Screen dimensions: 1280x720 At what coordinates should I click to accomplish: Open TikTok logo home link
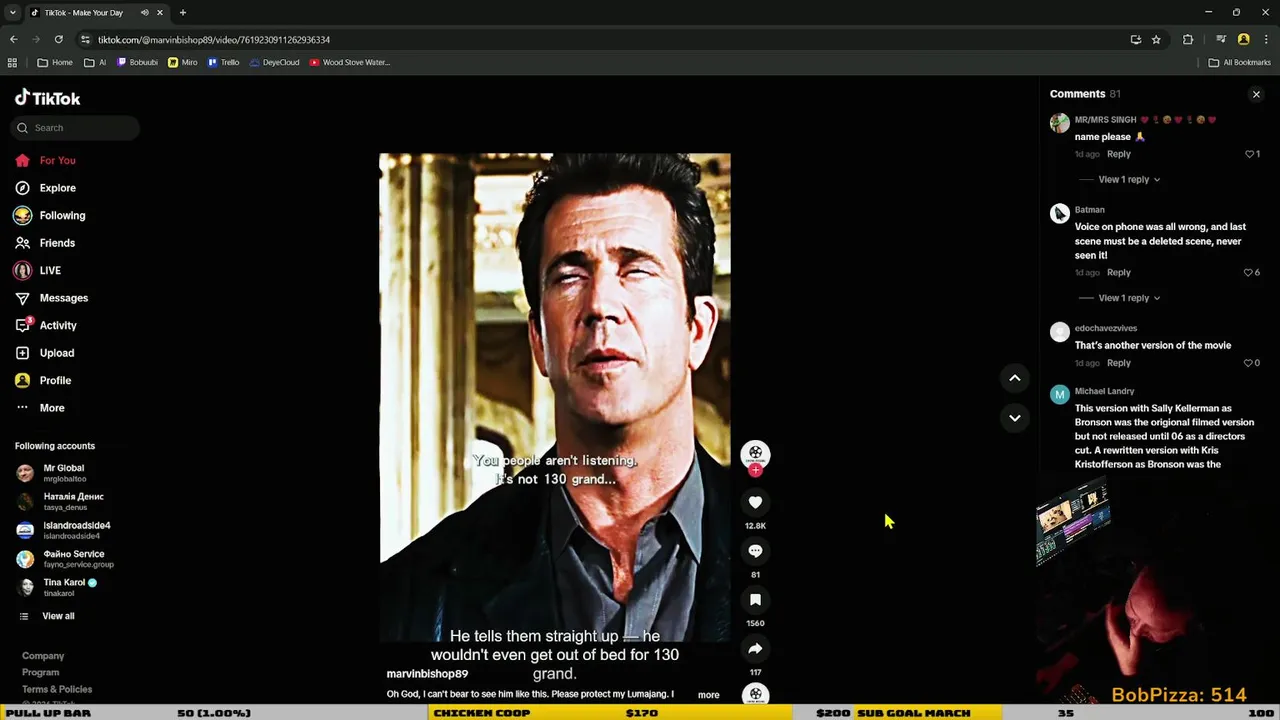pyautogui.click(x=47, y=98)
